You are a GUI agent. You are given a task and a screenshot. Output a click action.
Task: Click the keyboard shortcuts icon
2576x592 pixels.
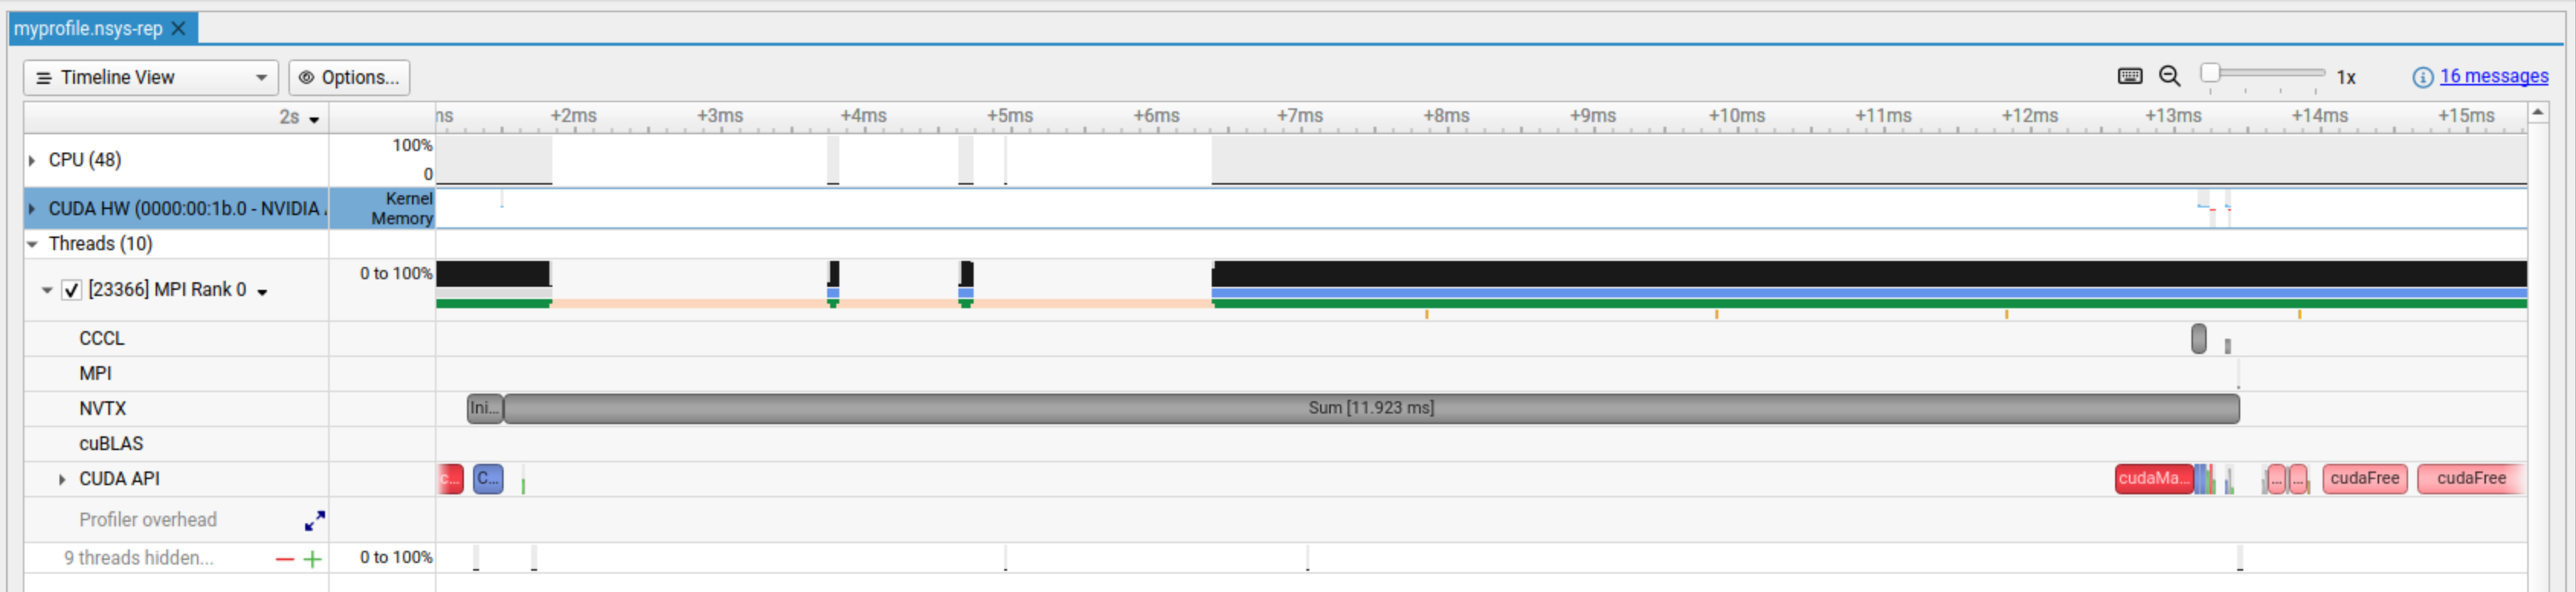click(2129, 76)
